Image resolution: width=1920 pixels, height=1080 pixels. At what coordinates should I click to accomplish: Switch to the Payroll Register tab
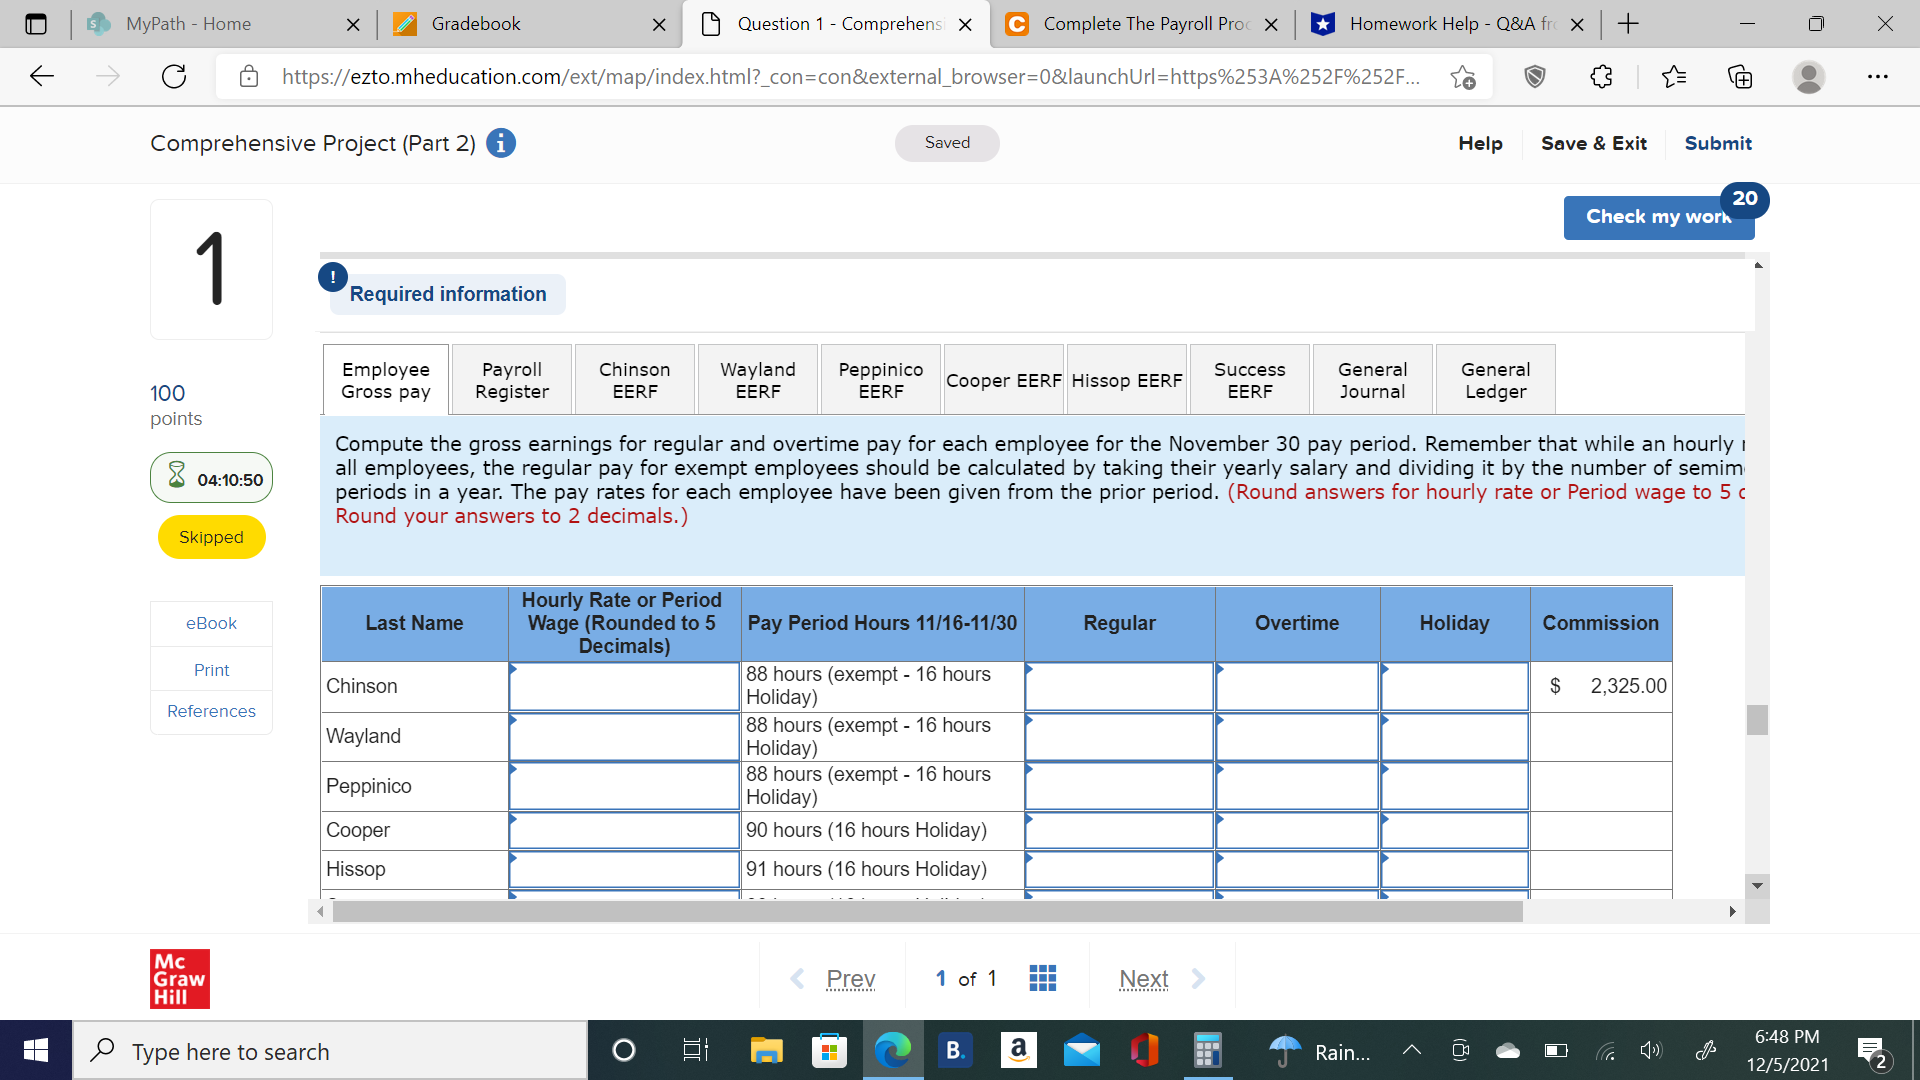click(x=511, y=379)
